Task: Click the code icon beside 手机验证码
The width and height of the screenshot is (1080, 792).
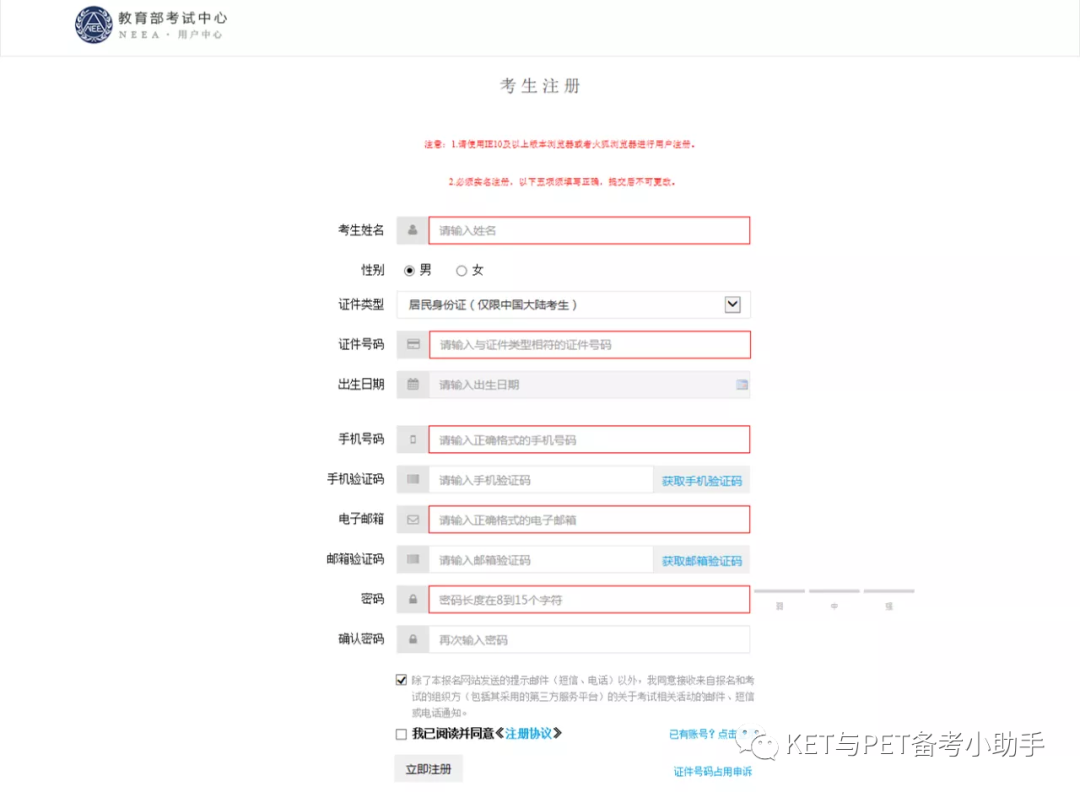Action: 413,479
